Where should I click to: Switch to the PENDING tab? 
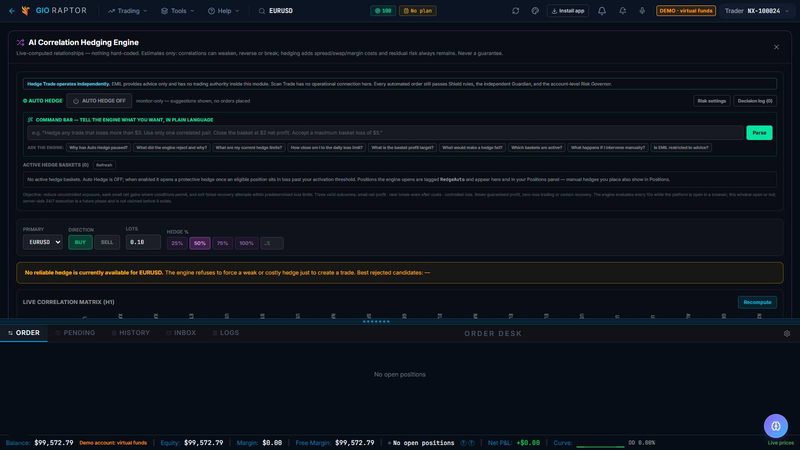[x=76, y=333]
